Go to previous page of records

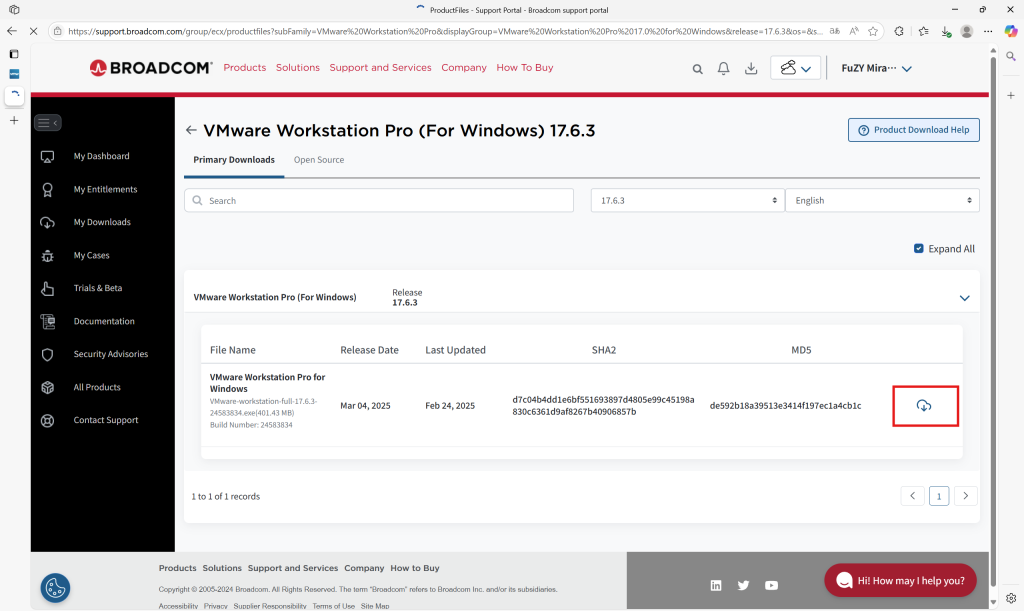[x=912, y=496]
